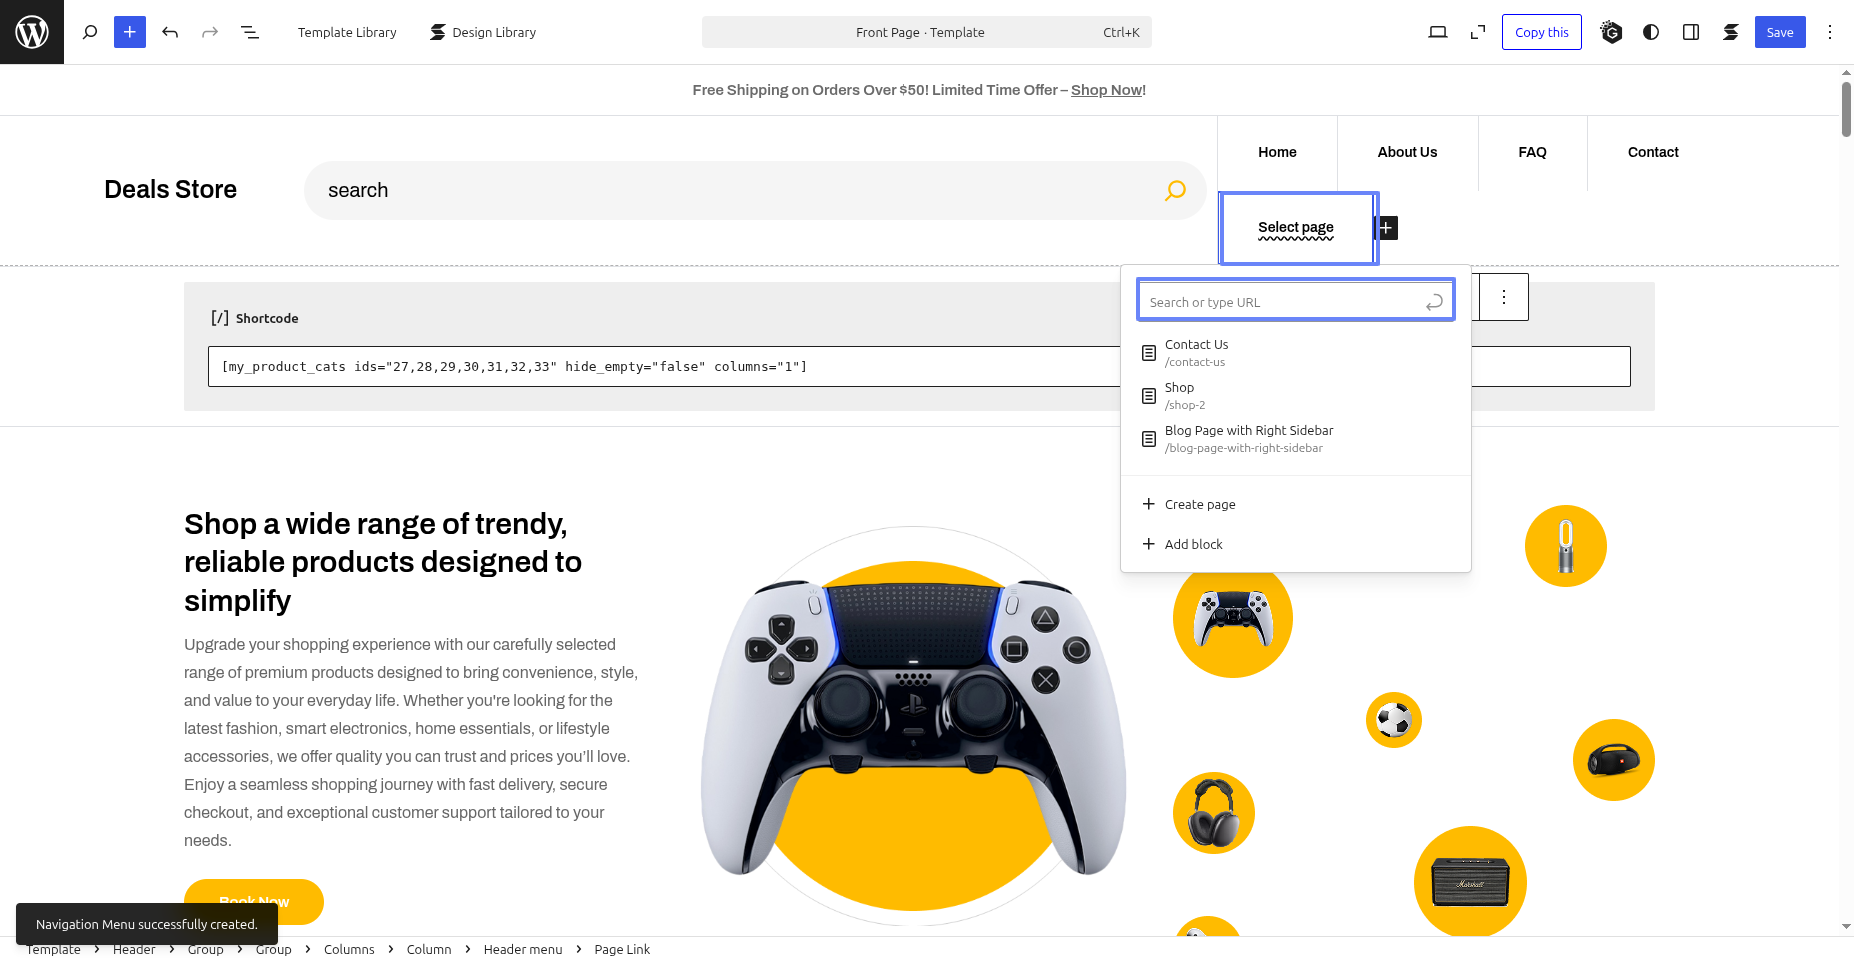This screenshot has height=961, width=1854.
Task: Open the desktop view preview icon
Action: 1438,32
